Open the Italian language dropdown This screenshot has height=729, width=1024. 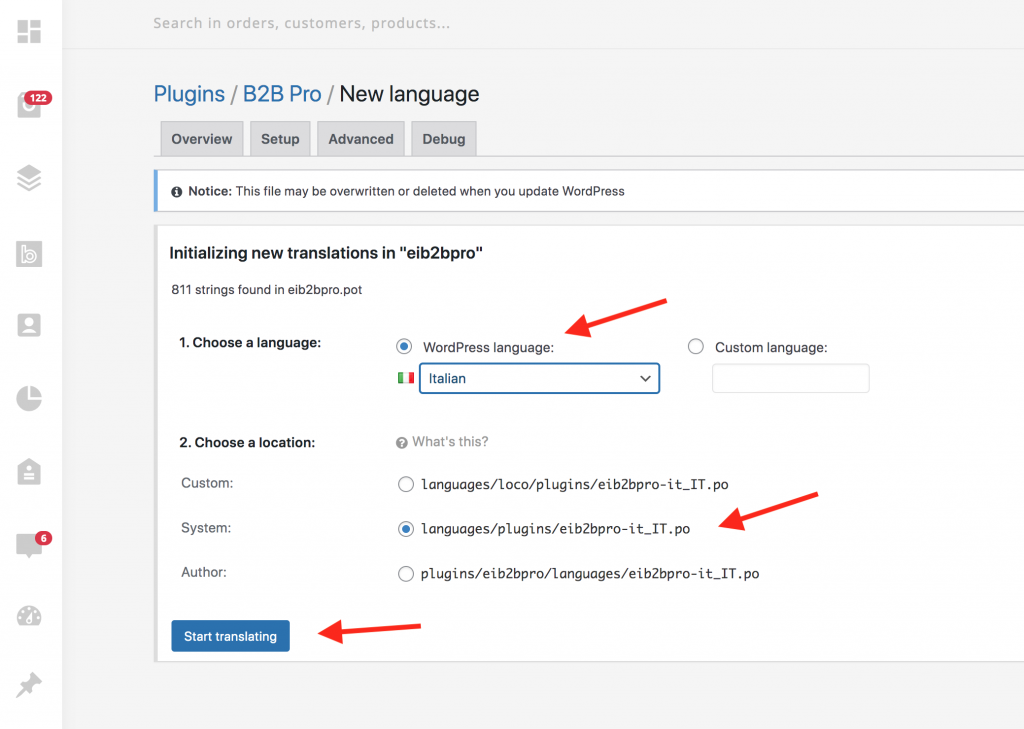tap(539, 378)
